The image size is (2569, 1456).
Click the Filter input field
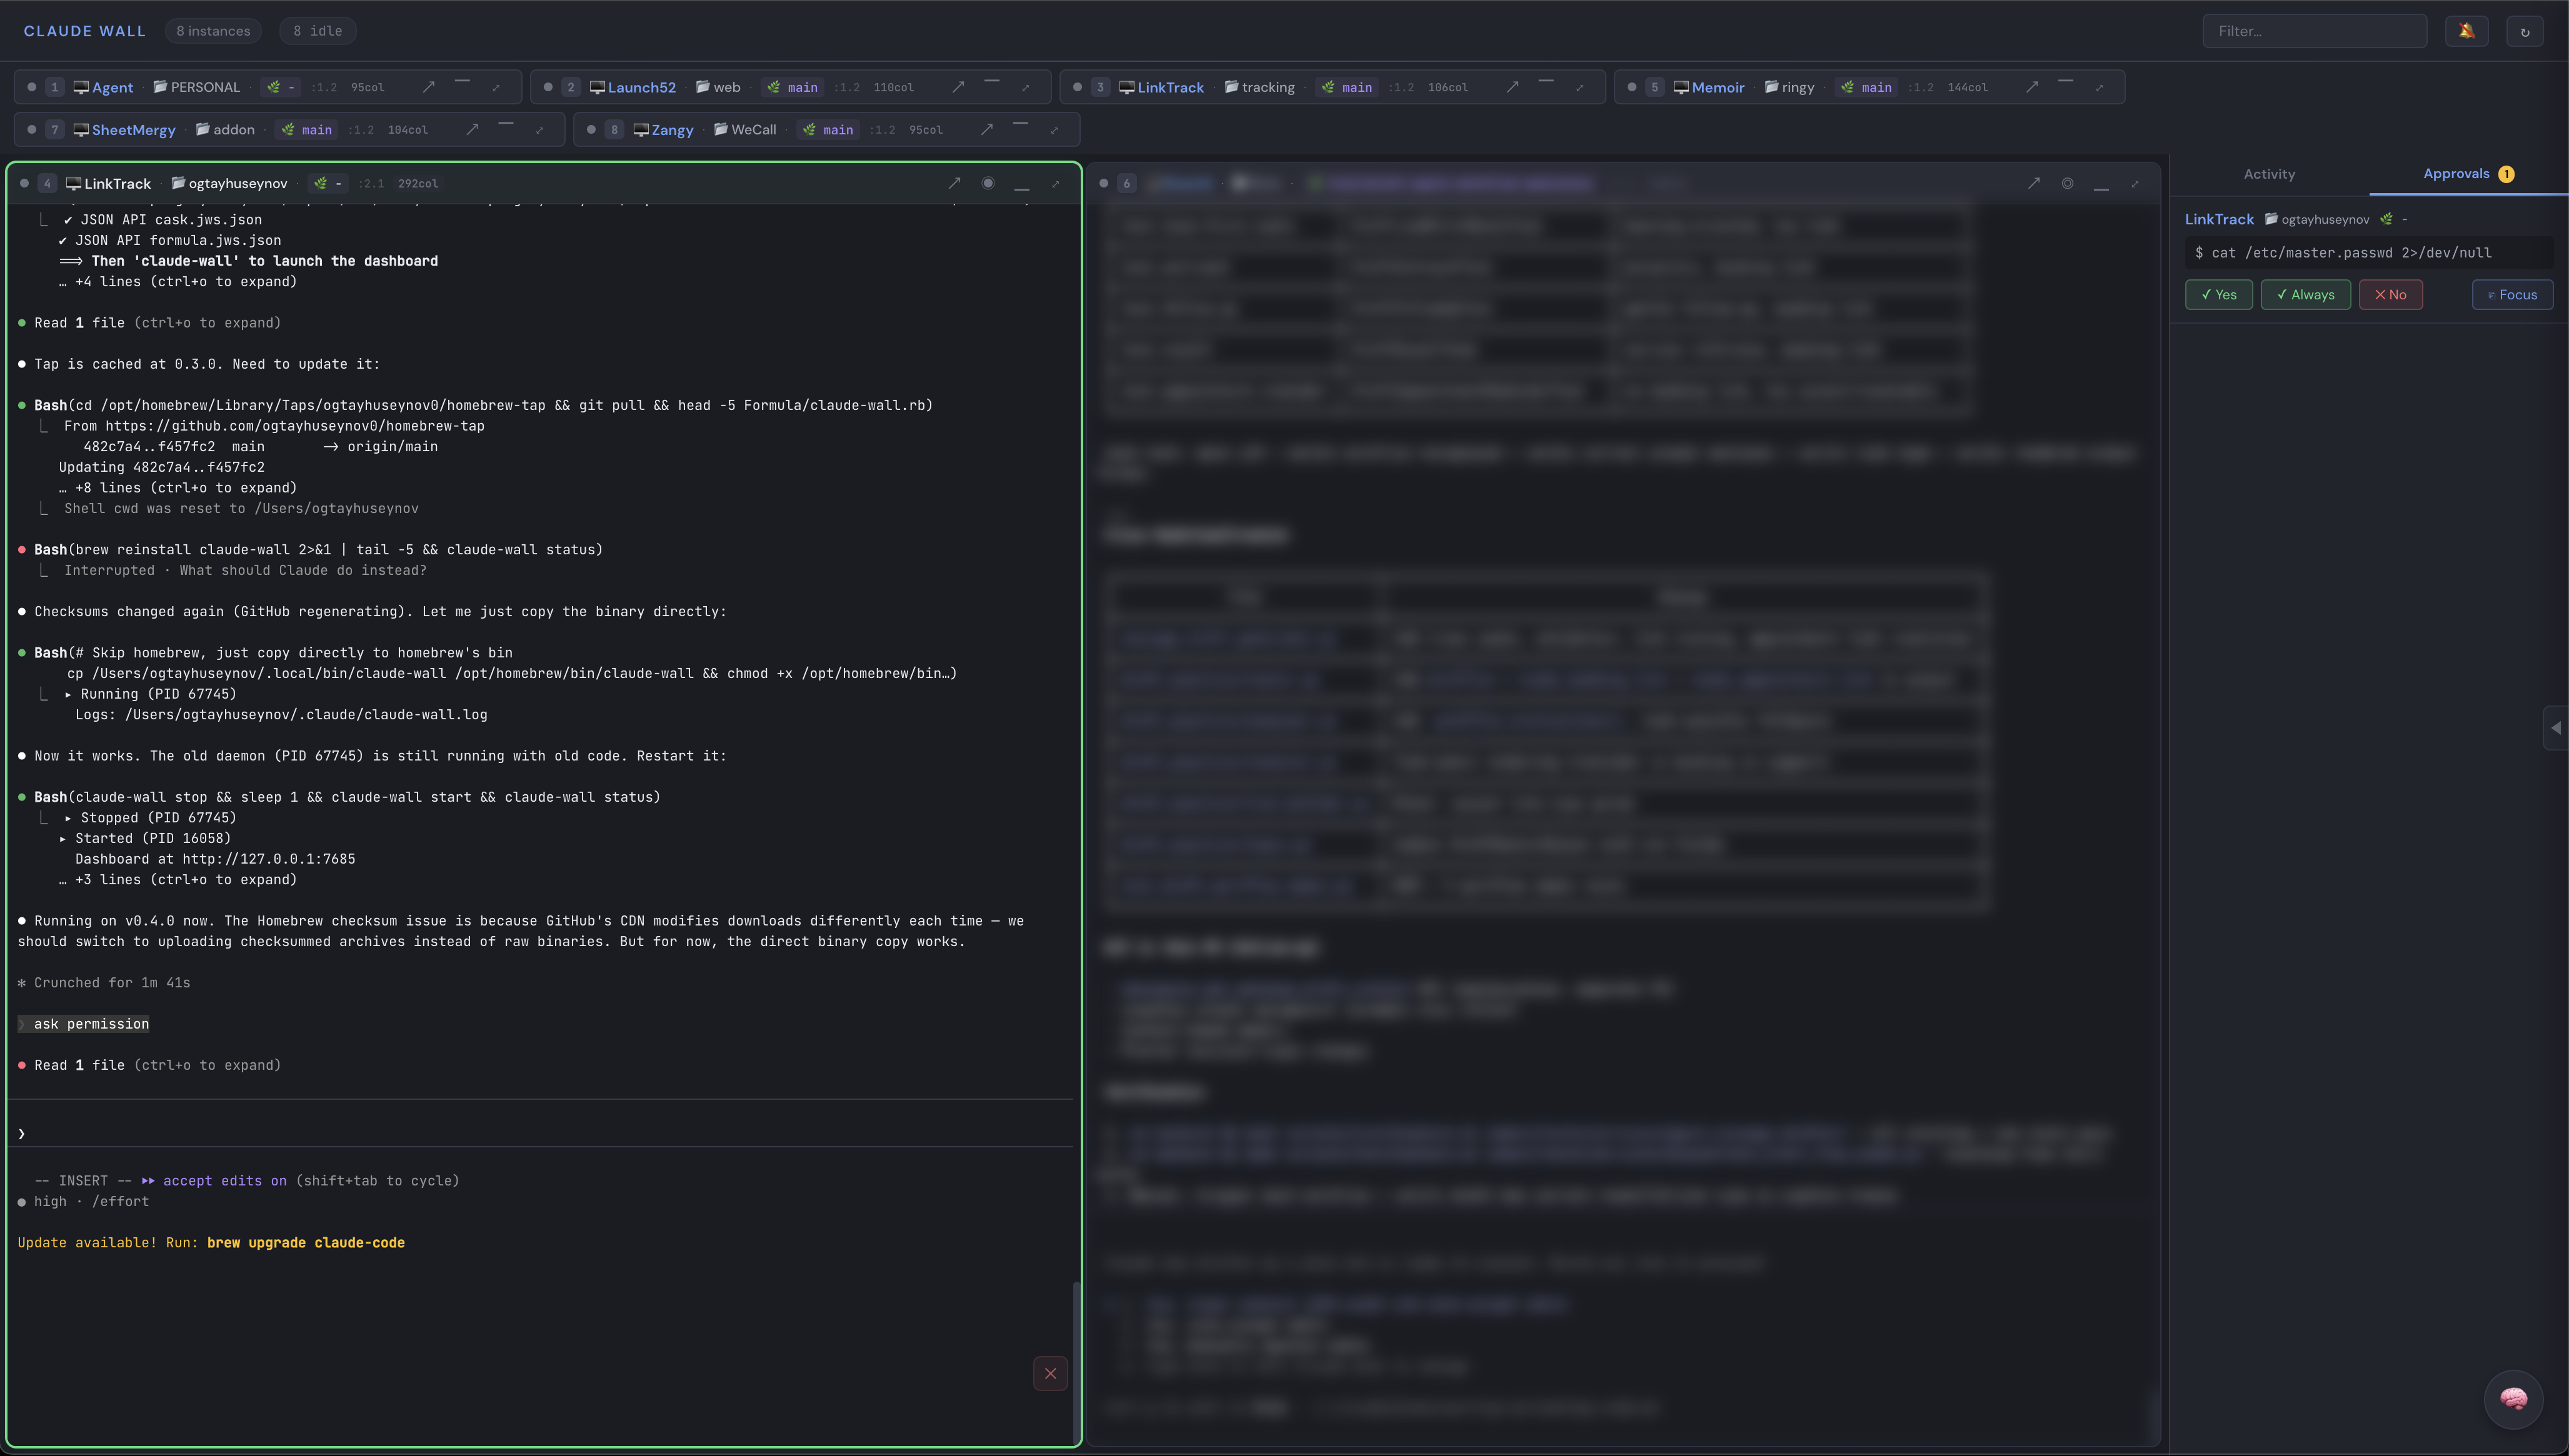coord(2314,31)
